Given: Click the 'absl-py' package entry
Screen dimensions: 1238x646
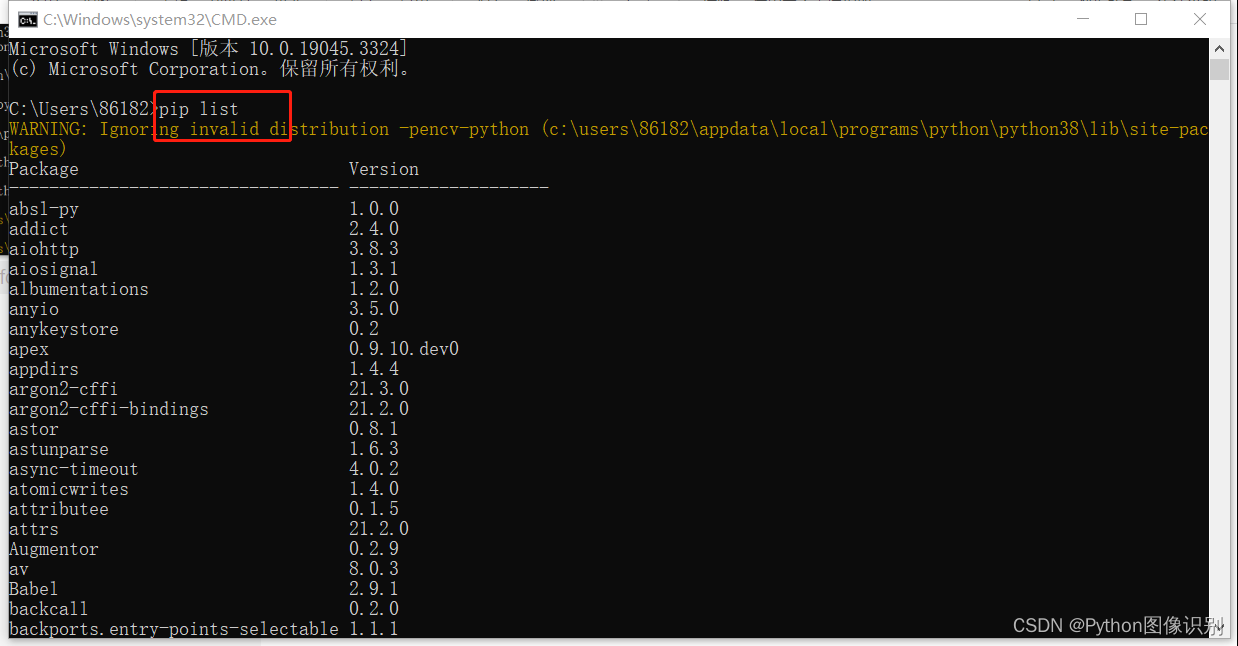Looking at the screenshot, I should 44,208.
